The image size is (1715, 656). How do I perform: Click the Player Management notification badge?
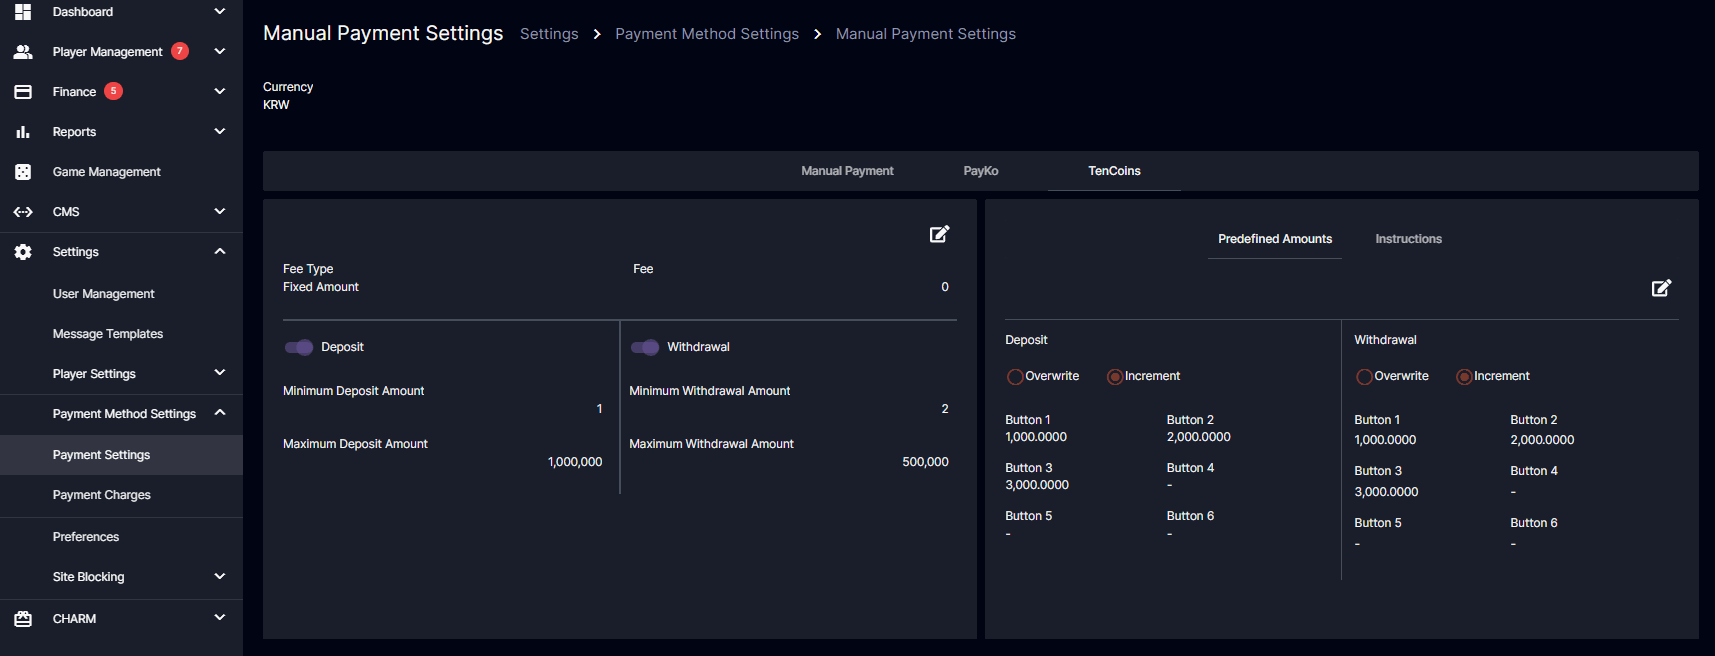(180, 51)
